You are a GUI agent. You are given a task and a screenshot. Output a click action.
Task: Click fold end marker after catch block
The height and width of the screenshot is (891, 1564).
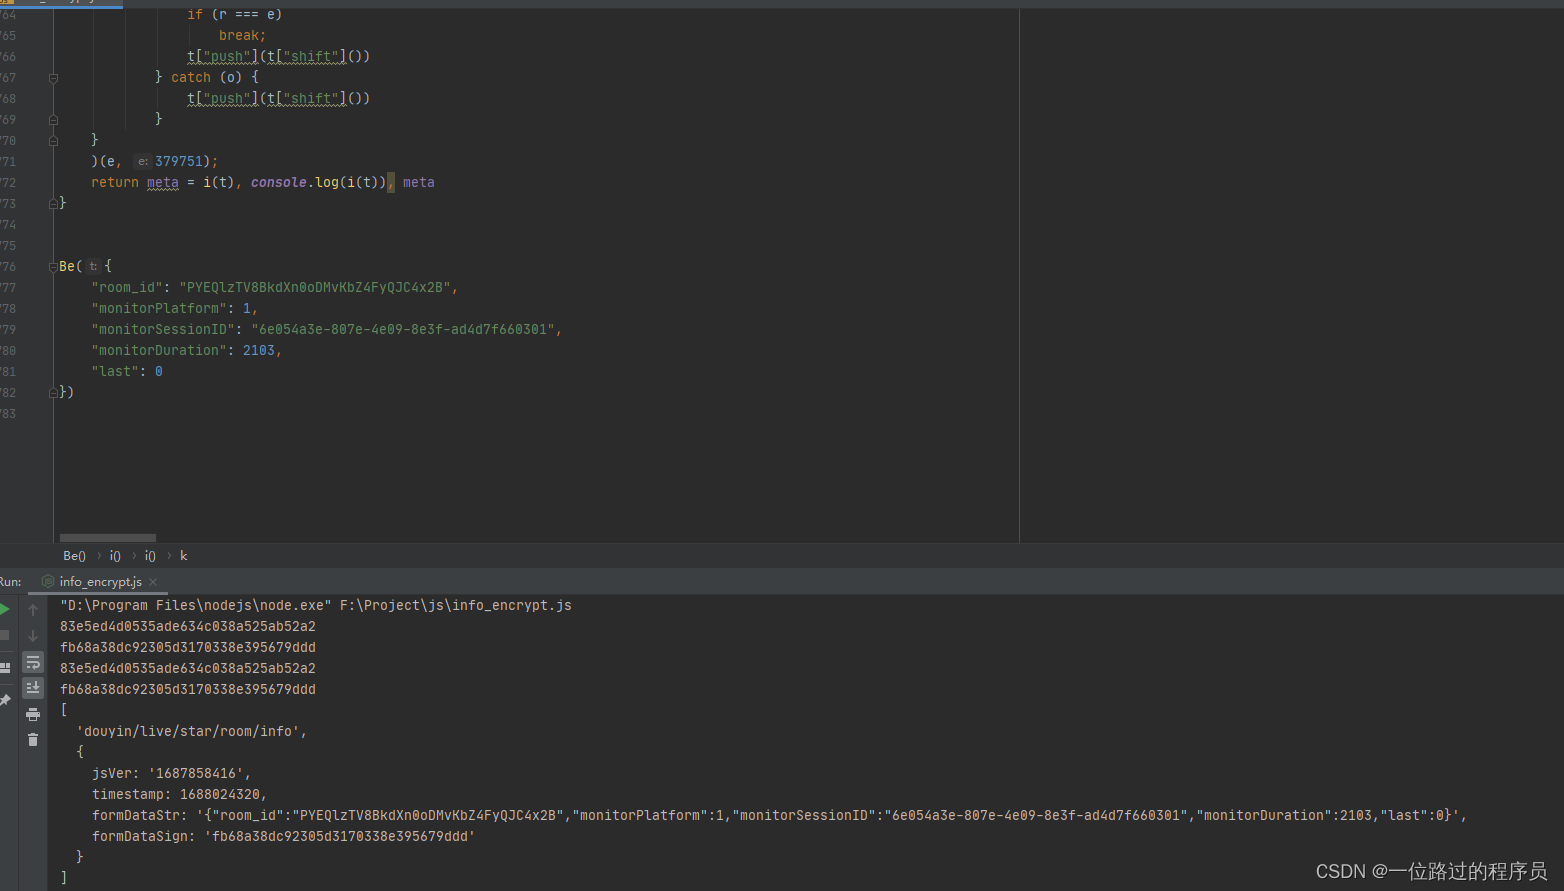[x=53, y=120]
